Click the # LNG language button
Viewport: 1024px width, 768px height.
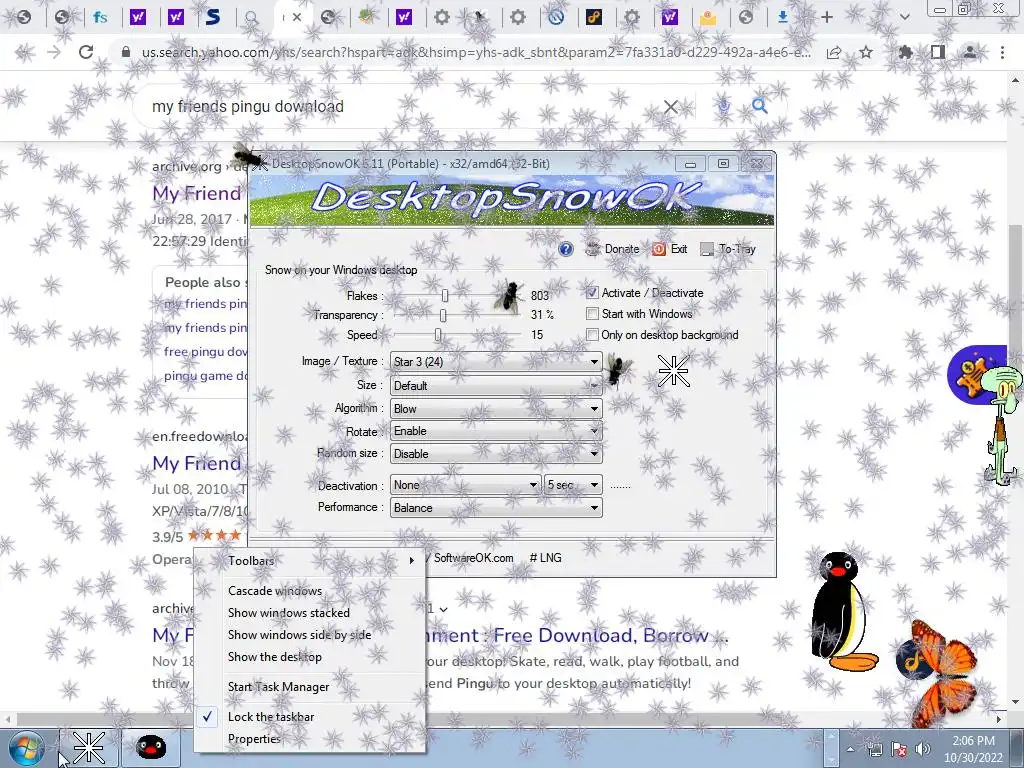(545, 558)
